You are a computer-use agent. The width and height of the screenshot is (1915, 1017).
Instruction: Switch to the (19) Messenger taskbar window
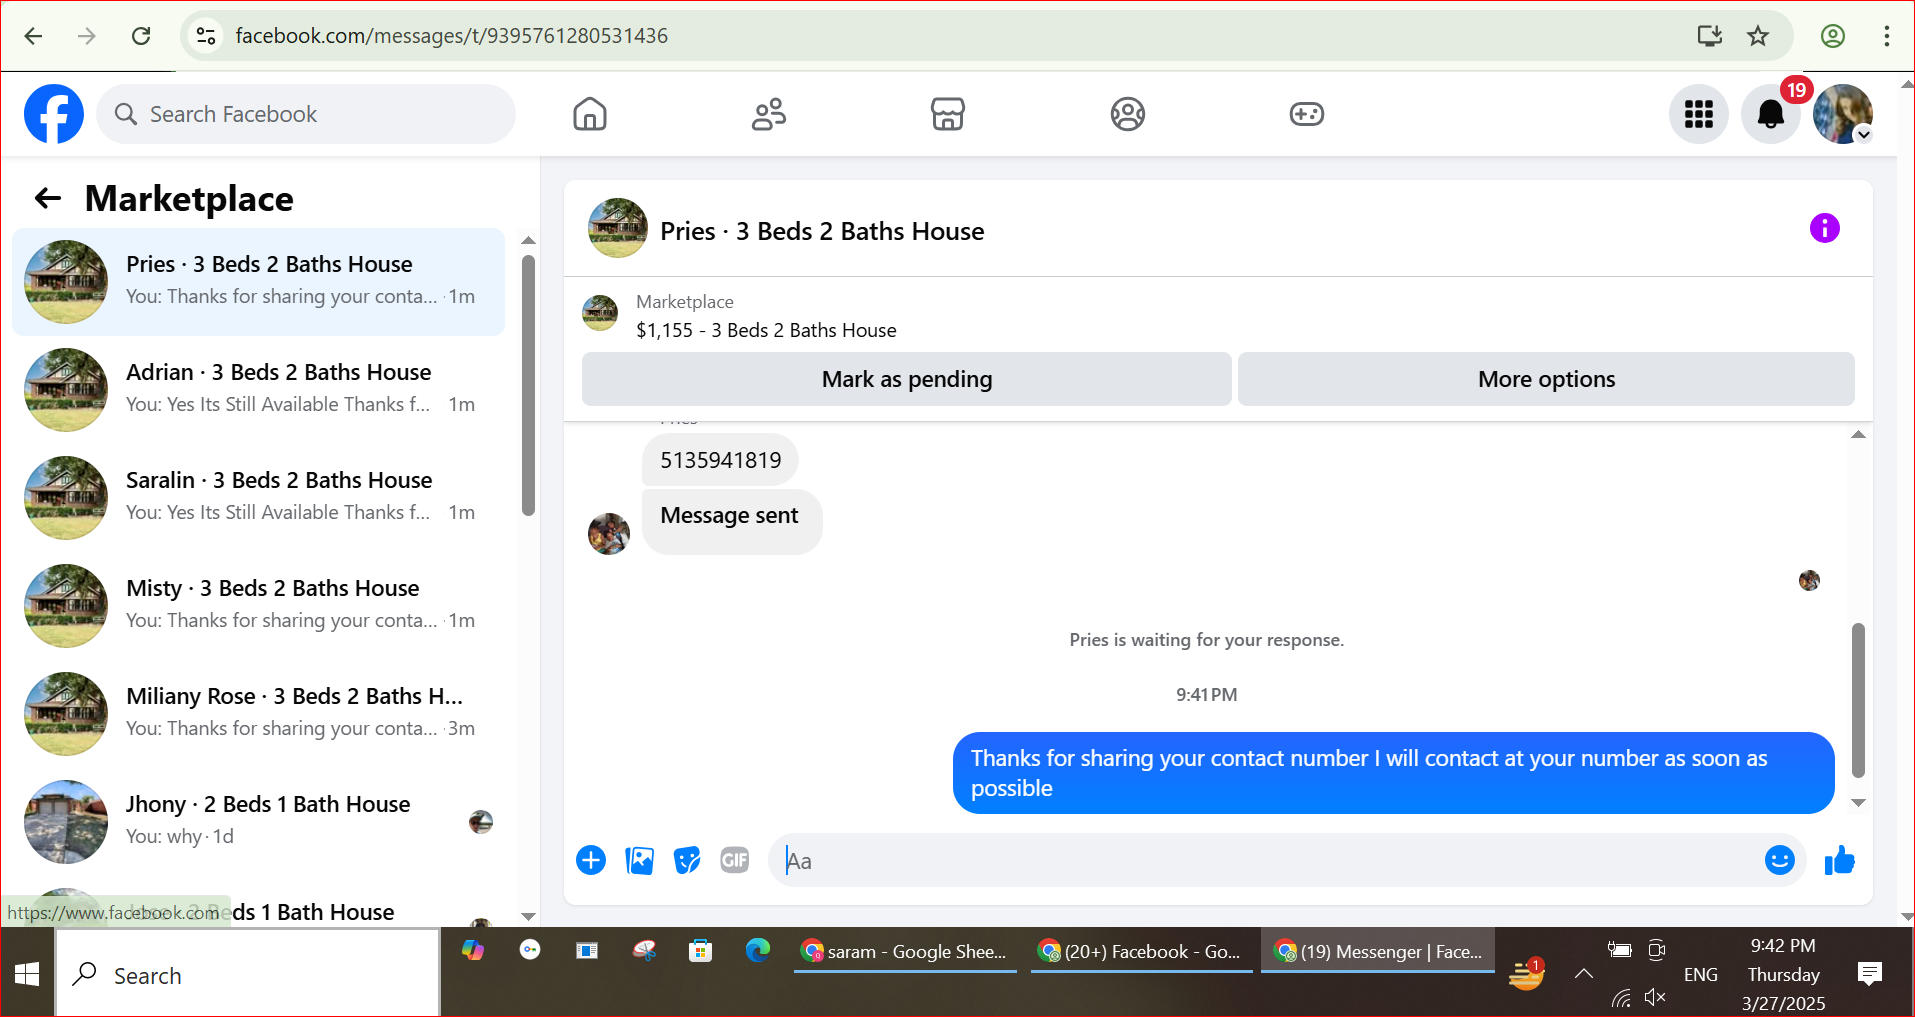click(1378, 951)
